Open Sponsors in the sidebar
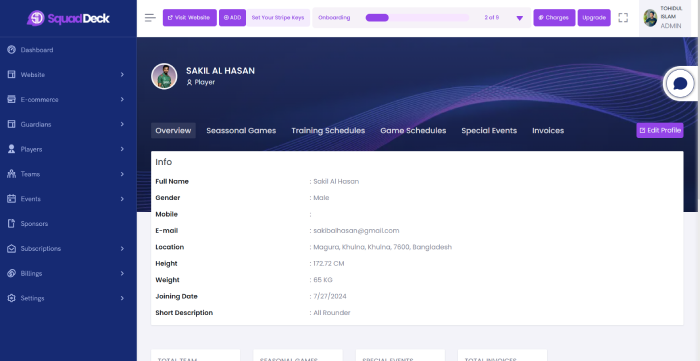 click(x=34, y=224)
